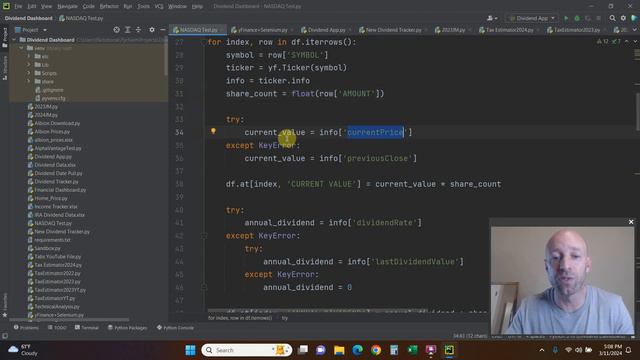This screenshot has width=640, height=360.
Task: Collapse all in Project panel
Action: point(138,30)
